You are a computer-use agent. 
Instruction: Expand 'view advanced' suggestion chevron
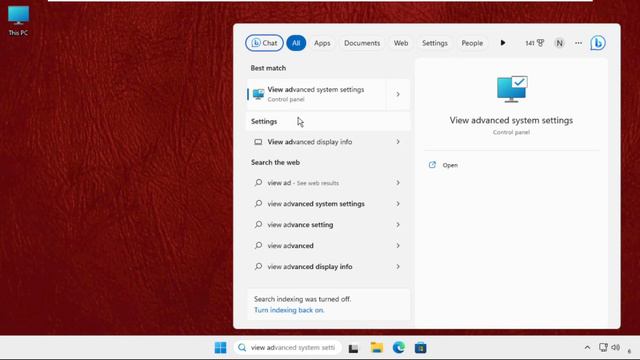click(398, 246)
